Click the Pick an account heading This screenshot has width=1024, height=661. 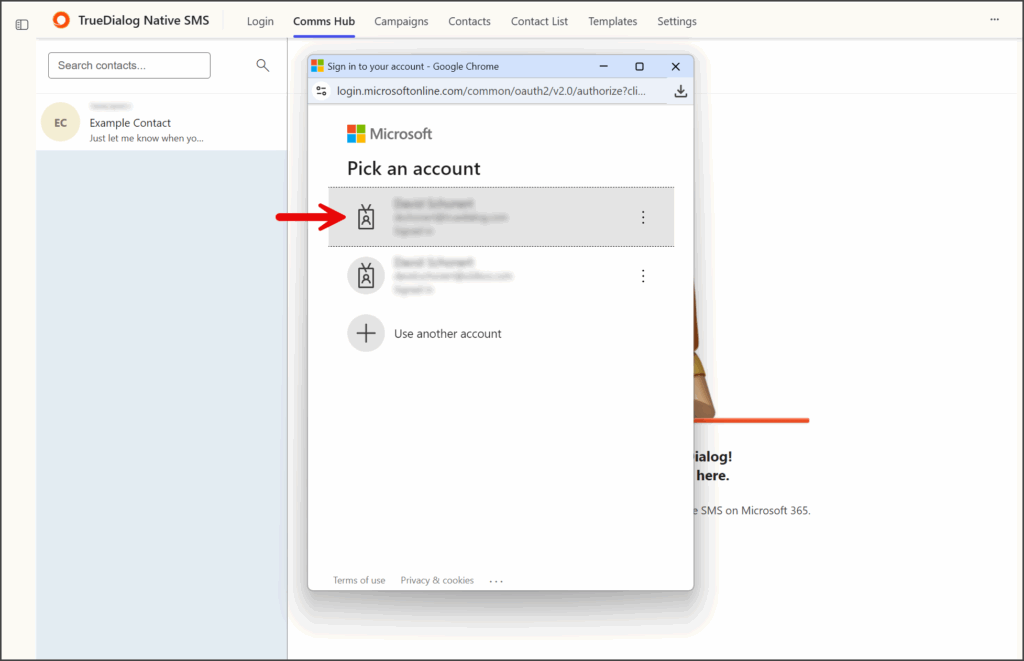(x=414, y=169)
